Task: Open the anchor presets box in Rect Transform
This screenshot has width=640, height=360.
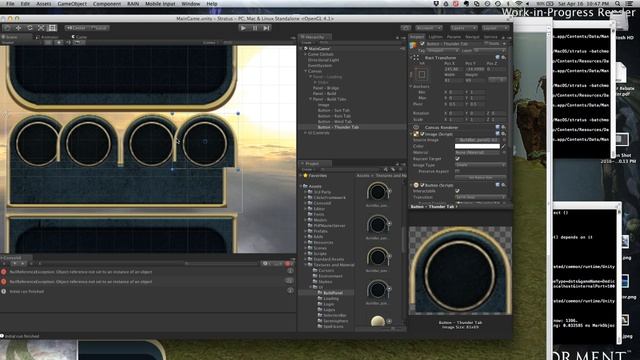Action: [422, 75]
